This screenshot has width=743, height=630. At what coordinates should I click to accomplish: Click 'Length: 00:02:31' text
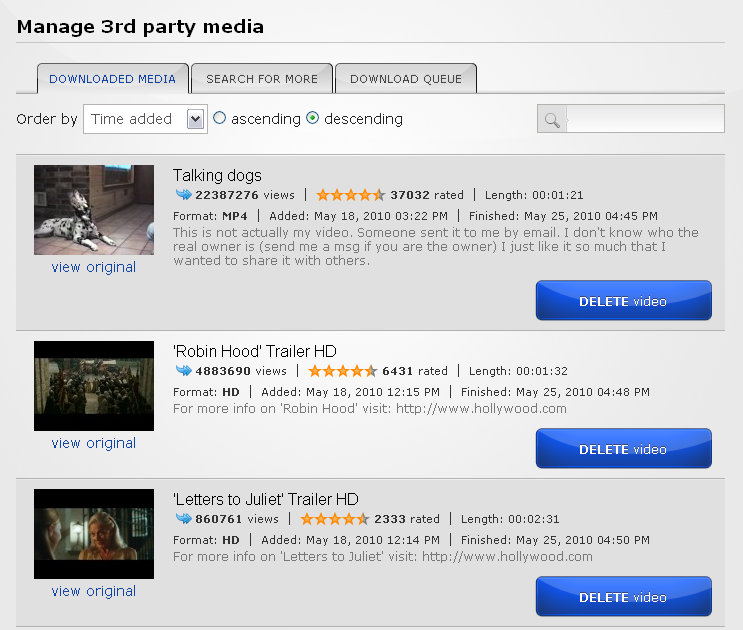pyautogui.click(x=510, y=519)
